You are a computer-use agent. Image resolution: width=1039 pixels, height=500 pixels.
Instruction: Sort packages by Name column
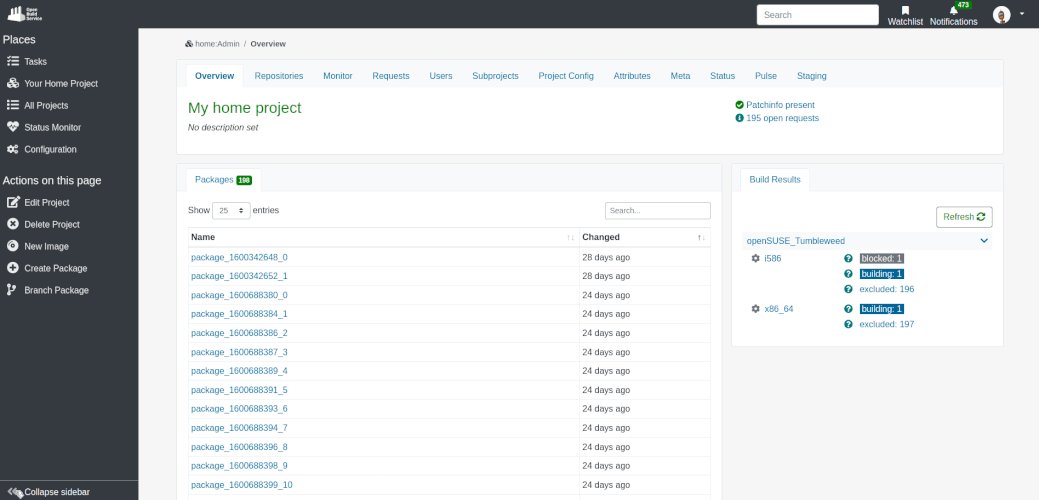coord(570,238)
